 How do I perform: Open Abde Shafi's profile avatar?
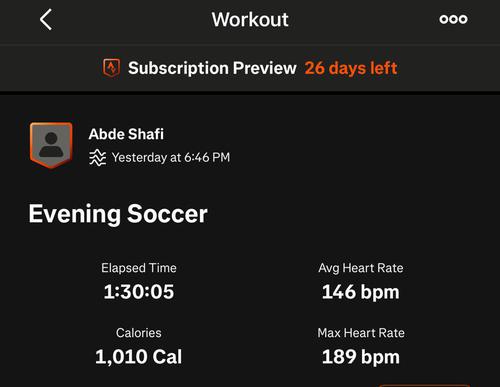[x=51, y=145]
